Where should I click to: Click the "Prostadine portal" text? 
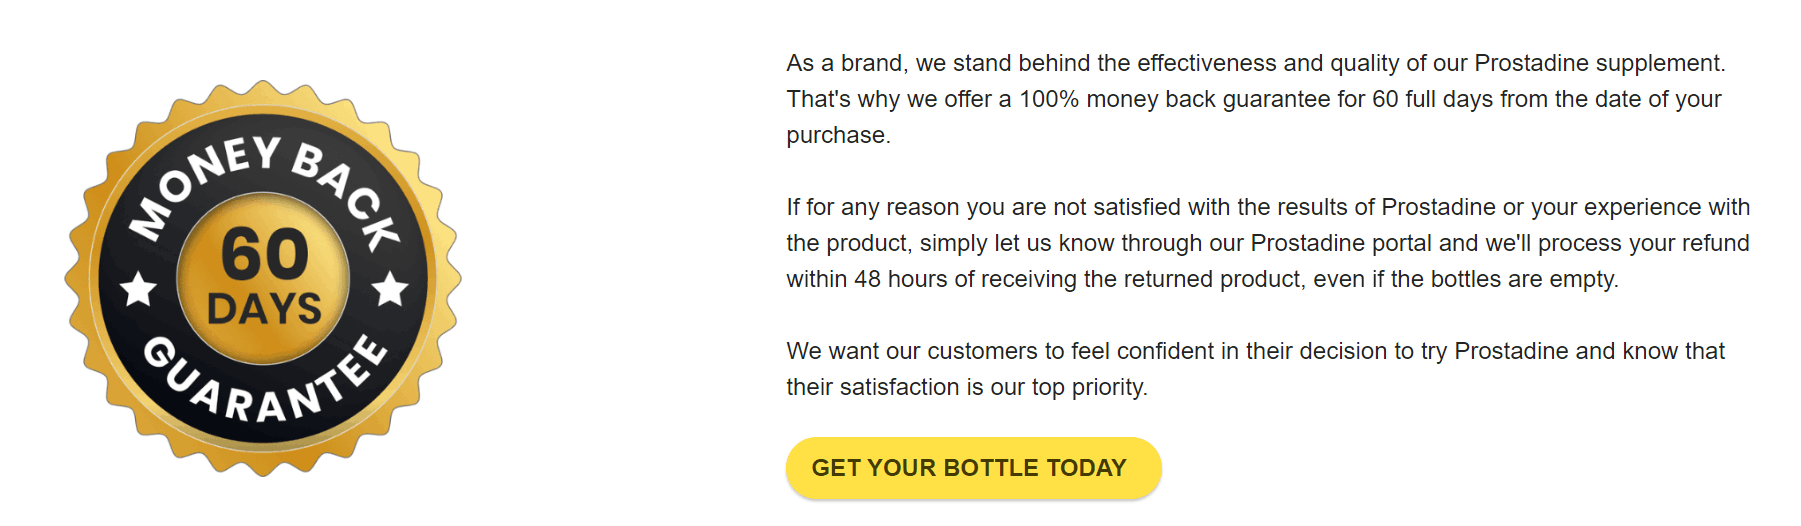tap(1341, 243)
